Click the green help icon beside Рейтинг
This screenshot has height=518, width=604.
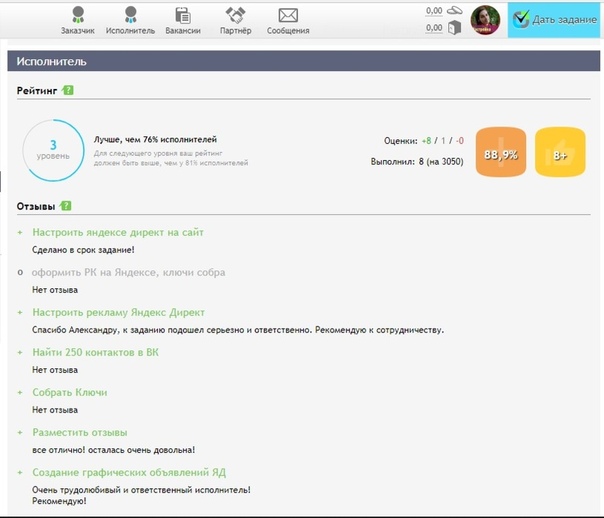[x=67, y=90]
